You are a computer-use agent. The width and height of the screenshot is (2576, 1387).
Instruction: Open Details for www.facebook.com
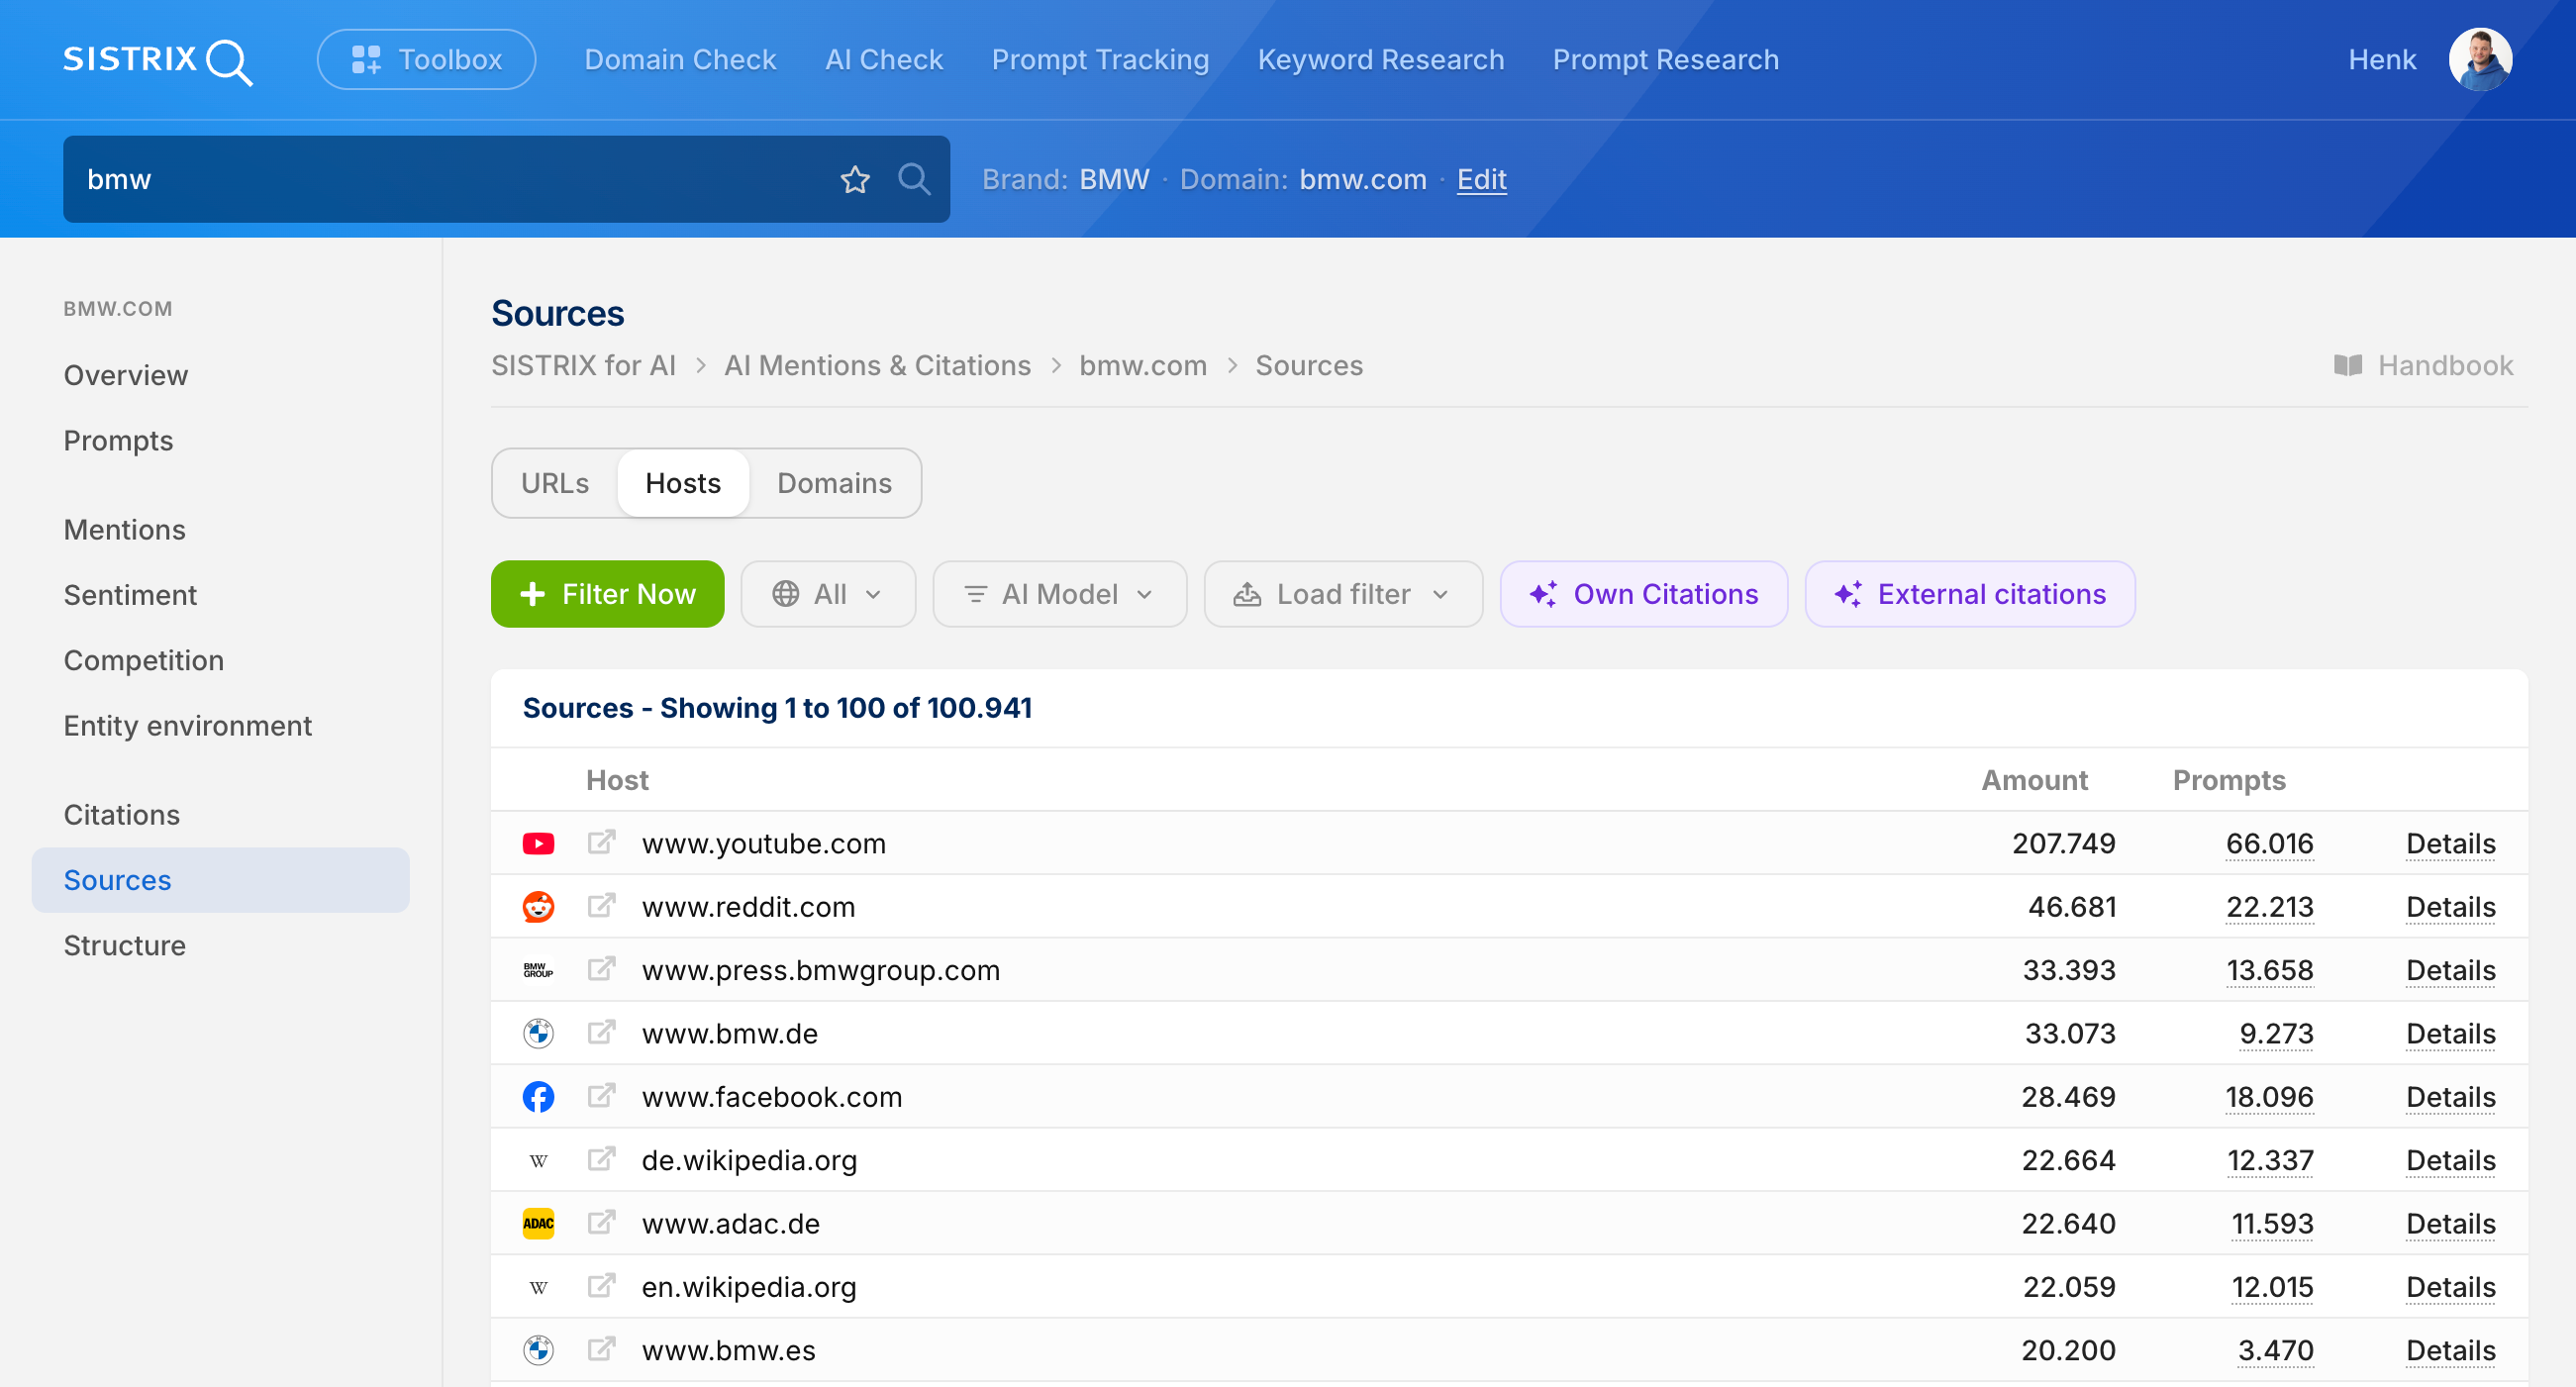coord(2450,1097)
